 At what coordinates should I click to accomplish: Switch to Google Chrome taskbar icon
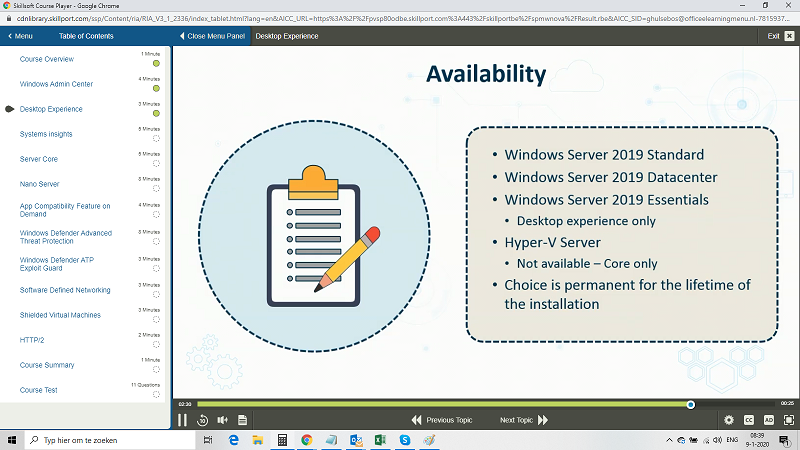point(307,440)
